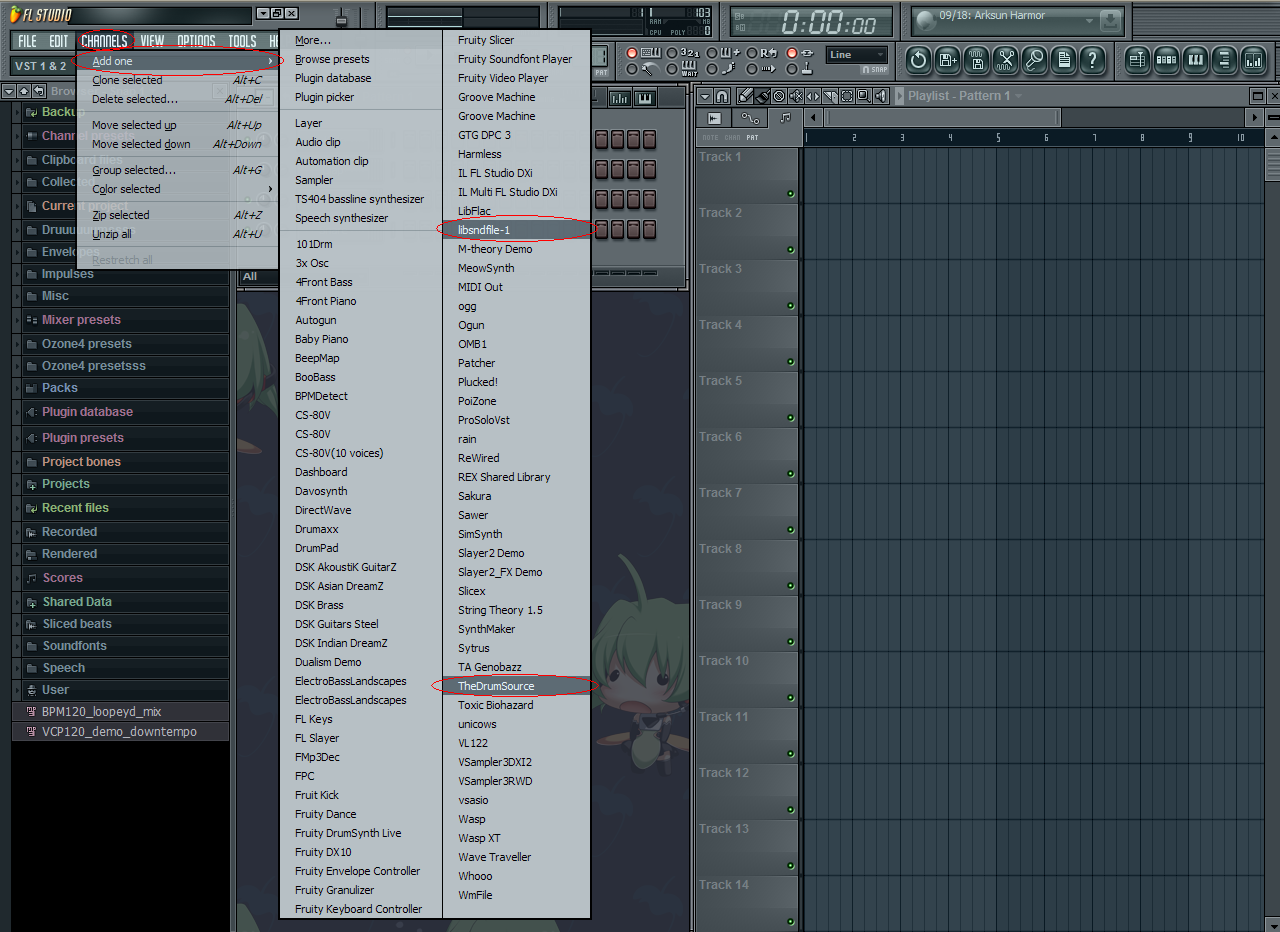The width and height of the screenshot is (1280, 932).
Task: Click the save new version icon
Action: [x=948, y=60]
